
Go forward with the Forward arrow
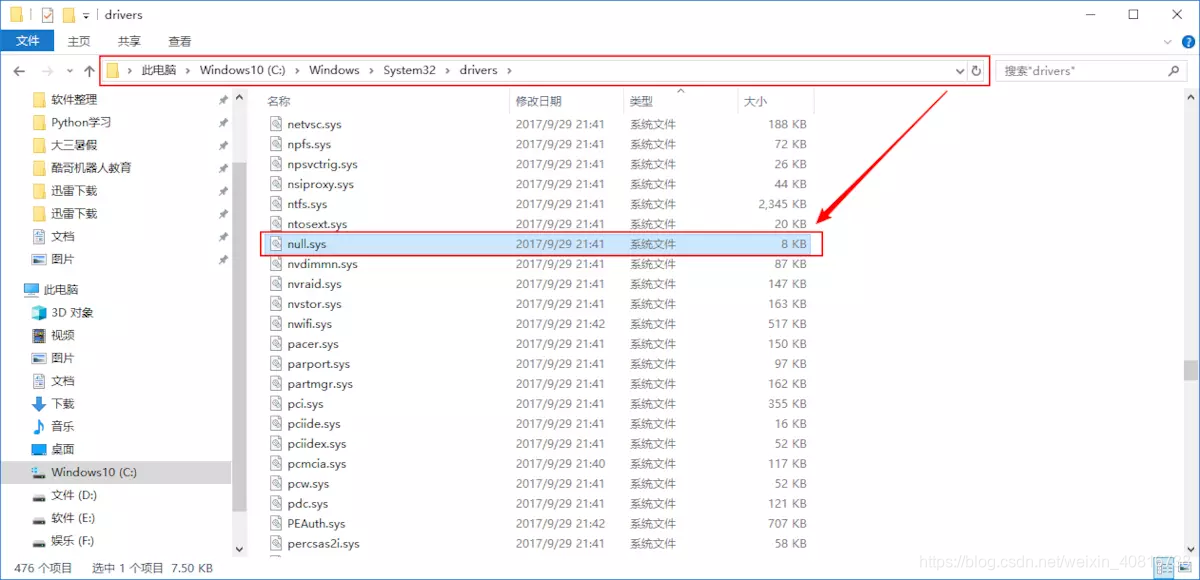(x=46, y=71)
